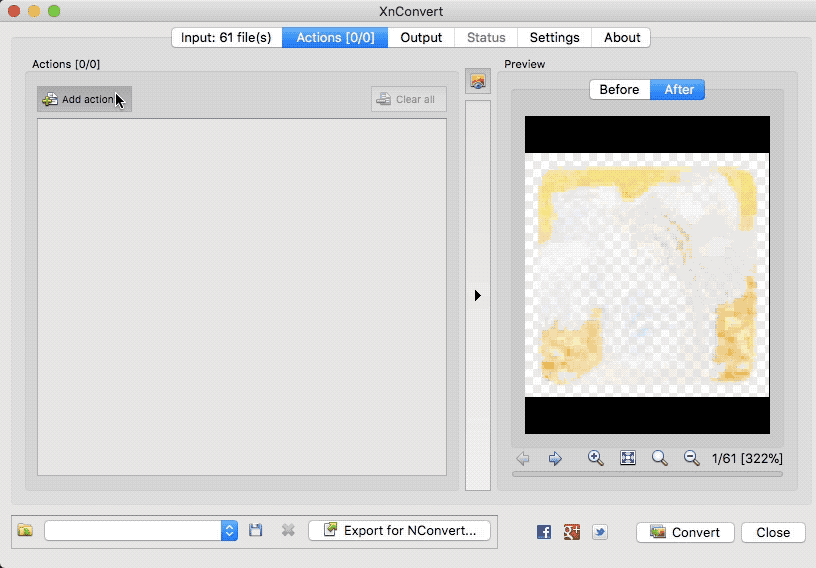Screen dimensions: 816x568
Task: Click the Convert button
Action: click(685, 532)
